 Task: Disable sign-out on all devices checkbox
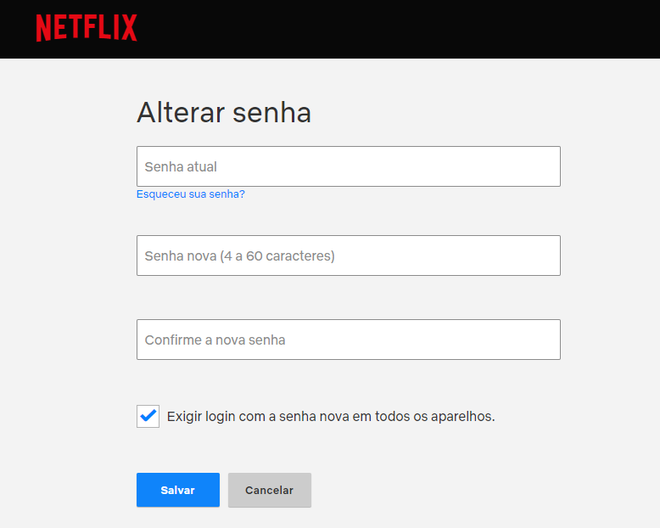148,416
